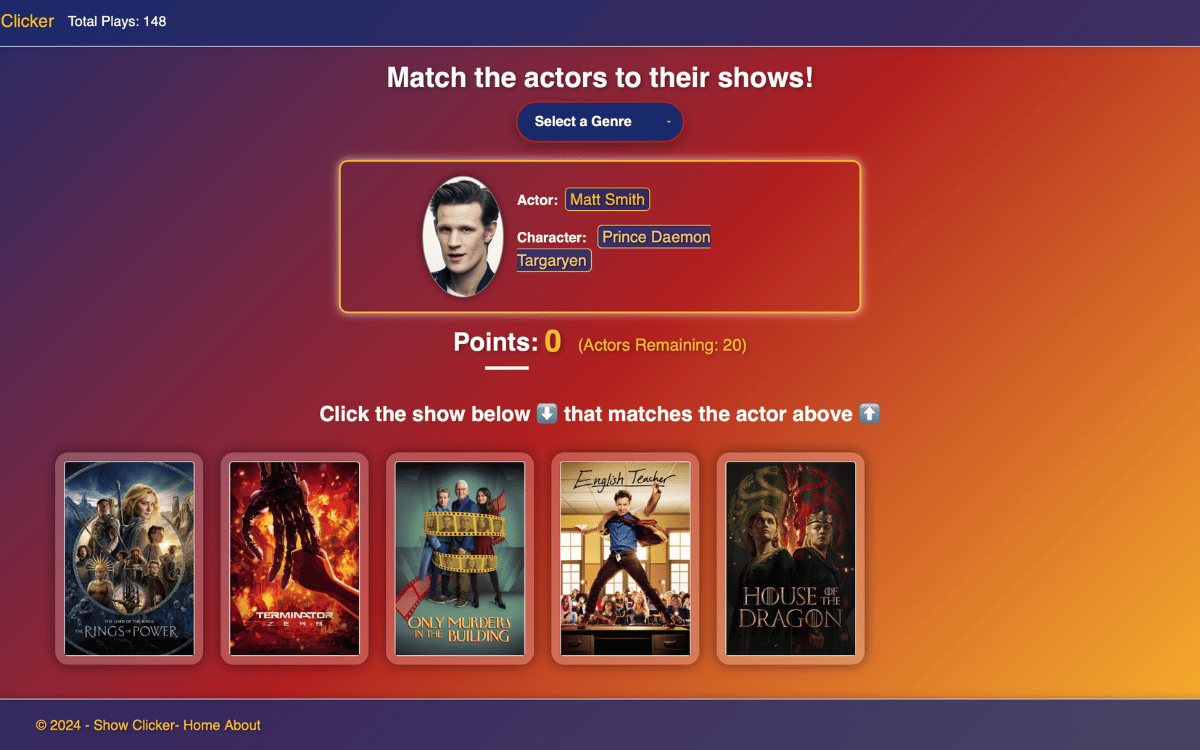1200x750 pixels.
Task: Open the About link in footer
Action: (x=242, y=725)
